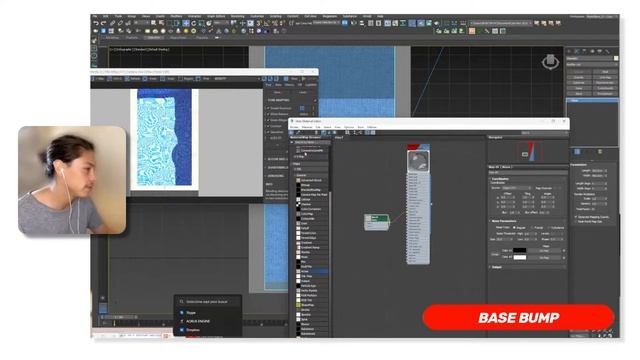This screenshot has width=640, height=360.
Task: Expand the Bloom and Glare section
Action: pos(278,159)
